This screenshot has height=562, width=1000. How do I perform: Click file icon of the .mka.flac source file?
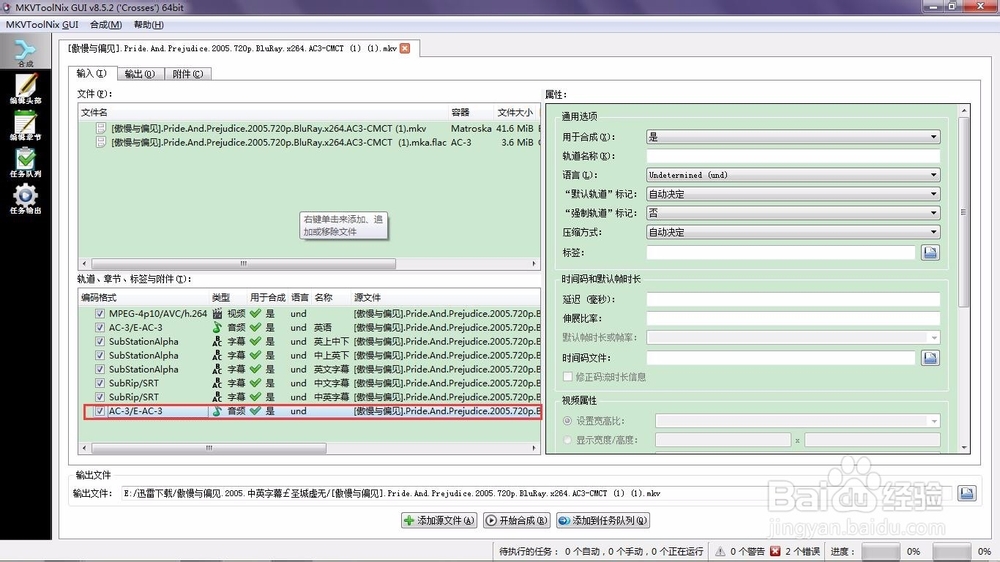coord(101,142)
